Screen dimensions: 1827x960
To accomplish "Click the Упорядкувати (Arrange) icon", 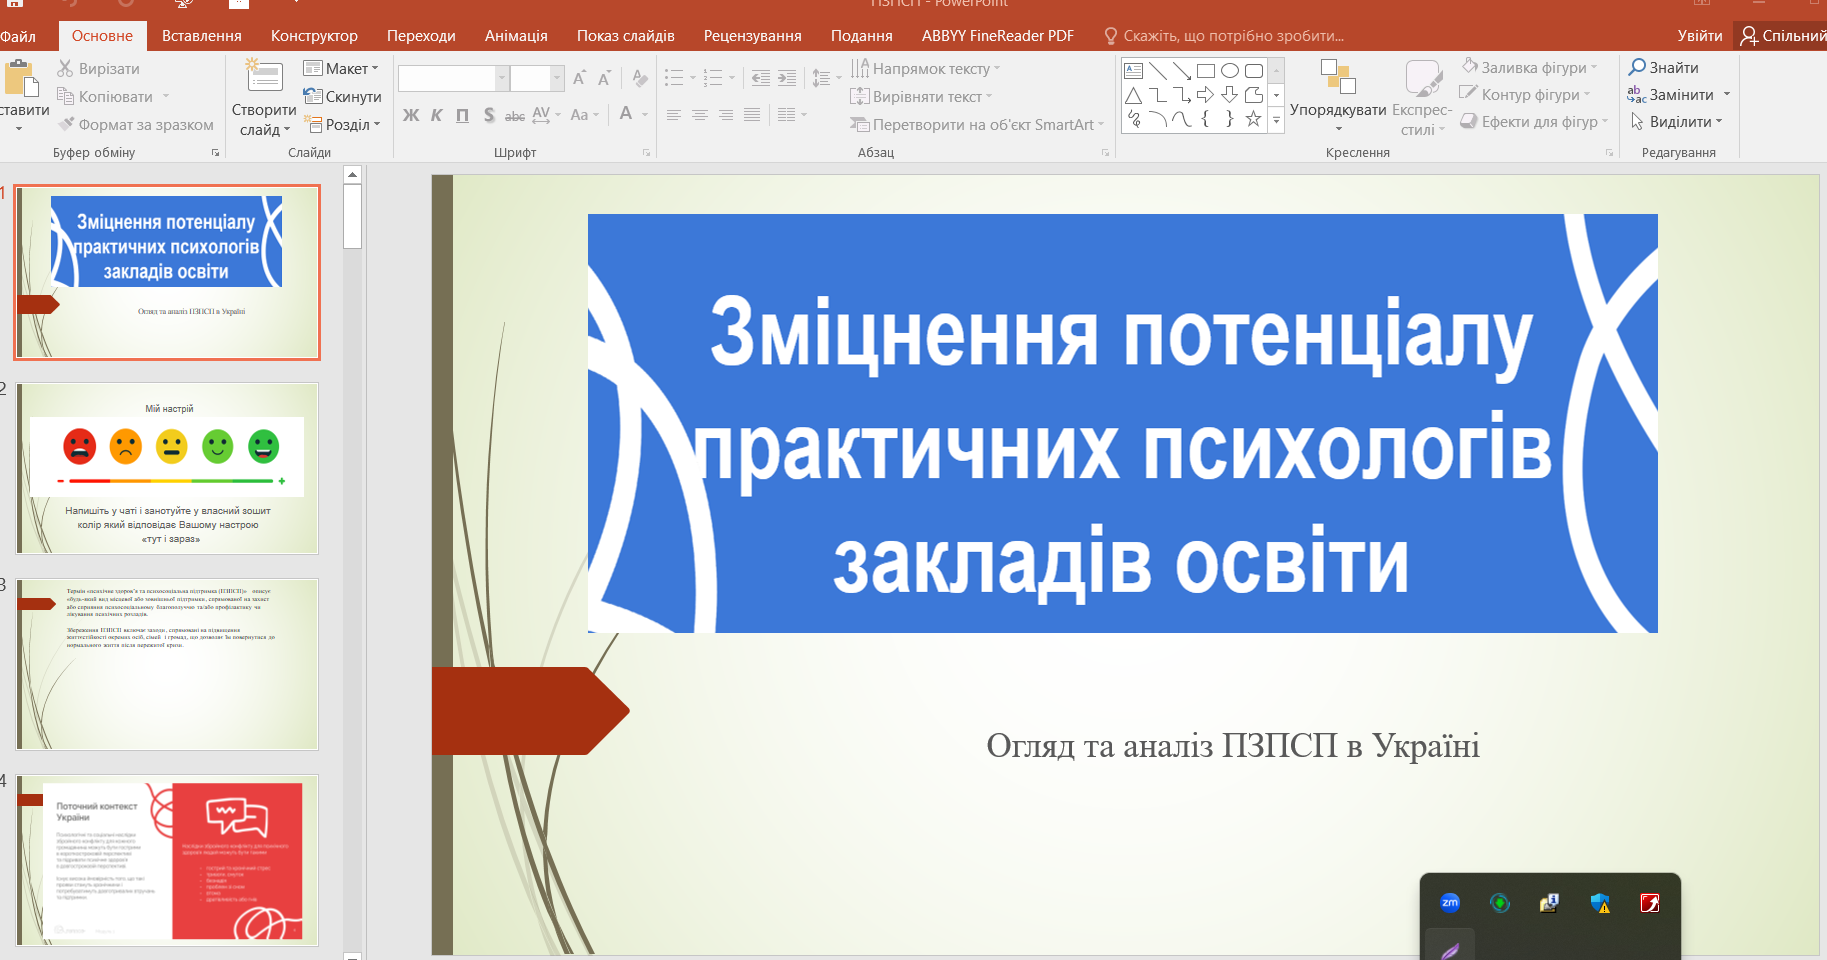I will (x=1337, y=78).
